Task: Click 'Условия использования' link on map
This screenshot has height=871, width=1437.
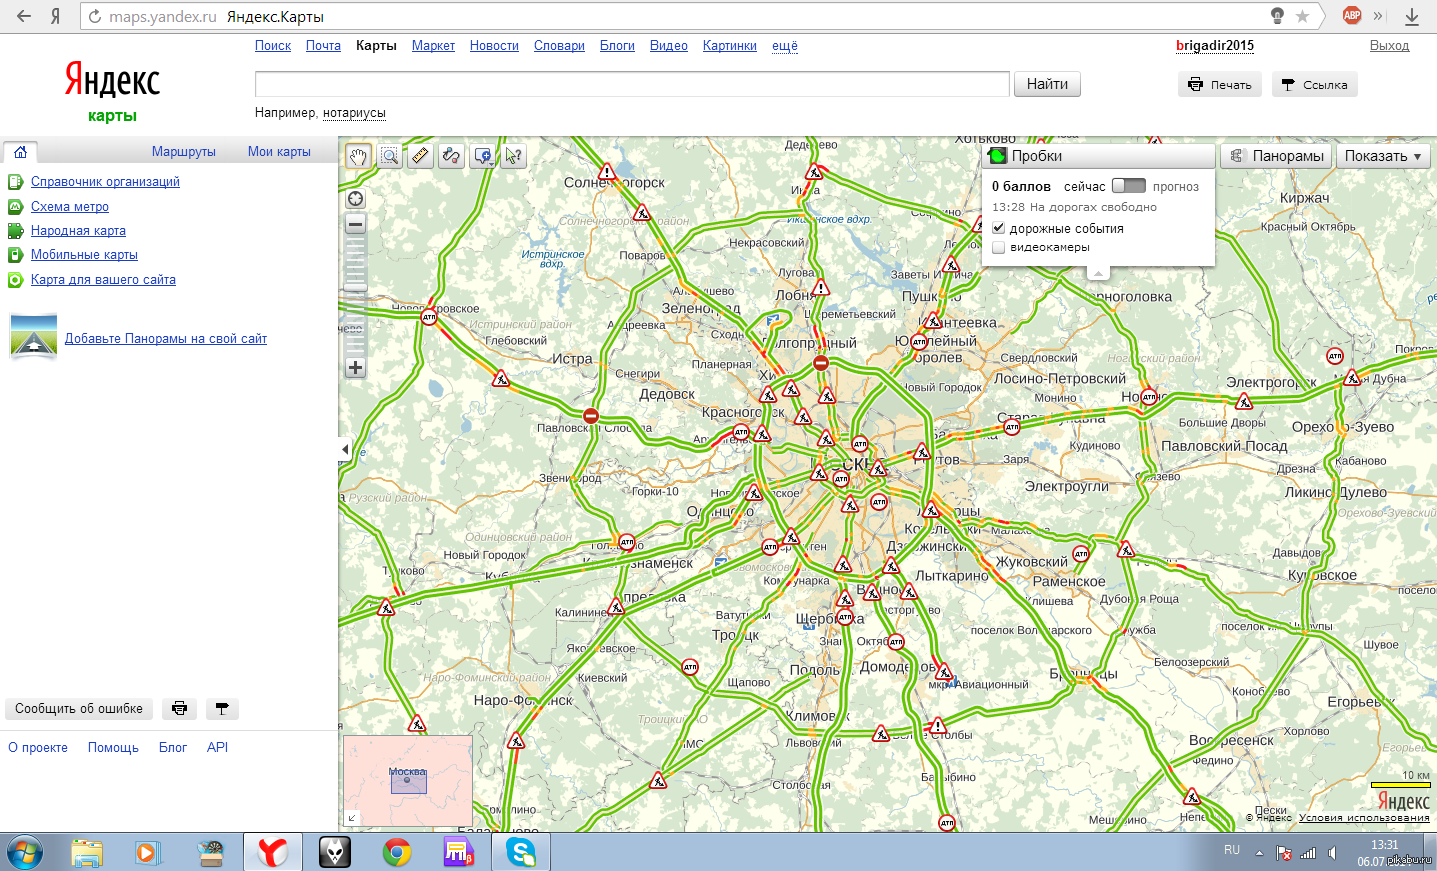Action: click(x=1364, y=818)
